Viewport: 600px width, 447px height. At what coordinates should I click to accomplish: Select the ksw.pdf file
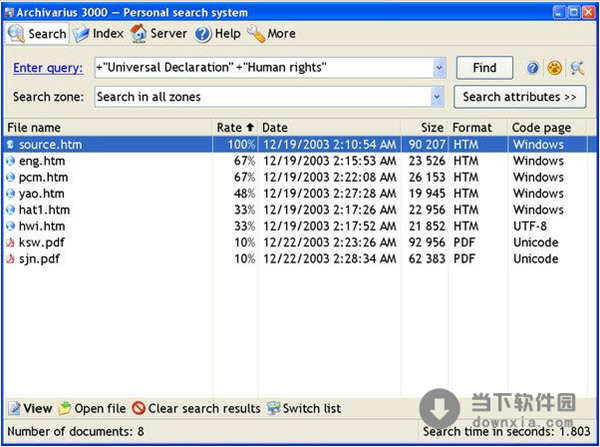tap(42, 243)
